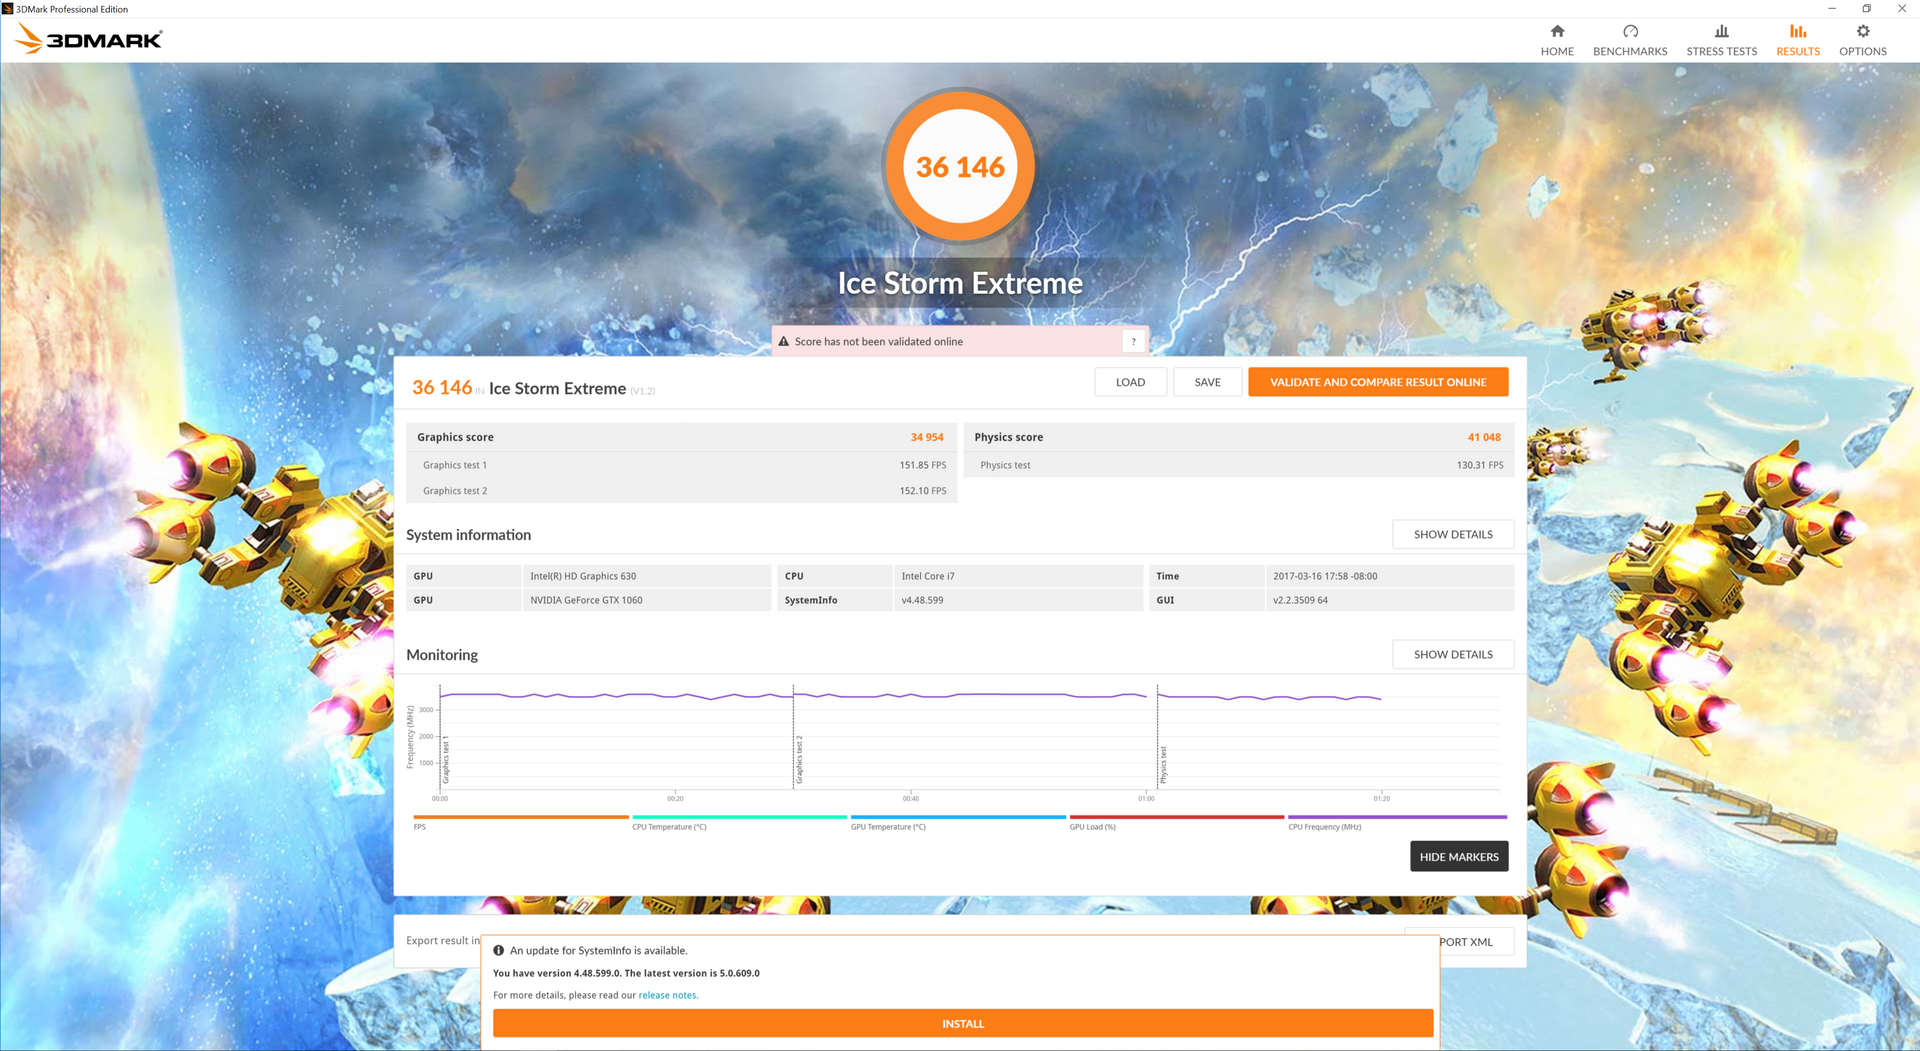Switch to RESULTS tab label
This screenshot has width=1920, height=1051.
click(1798, 51)
